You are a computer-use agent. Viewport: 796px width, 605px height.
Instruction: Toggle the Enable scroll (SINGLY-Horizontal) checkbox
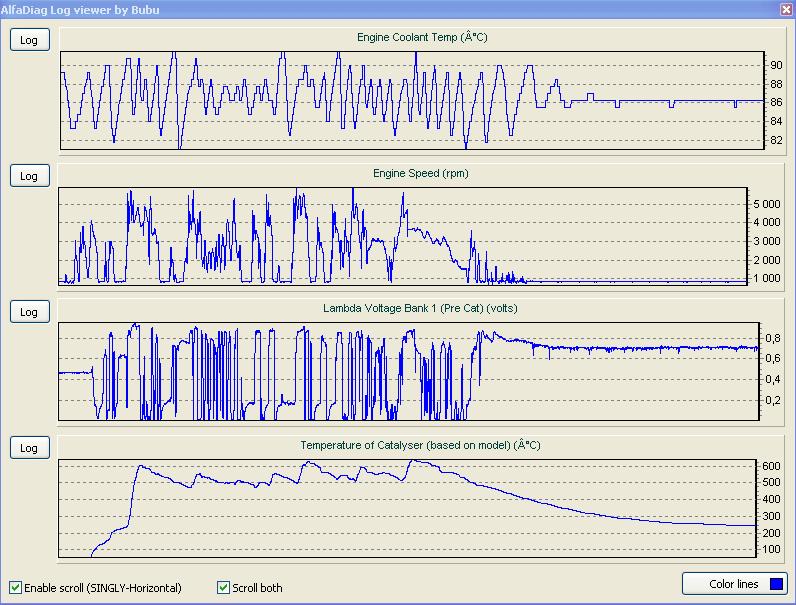tap(15, 587)
